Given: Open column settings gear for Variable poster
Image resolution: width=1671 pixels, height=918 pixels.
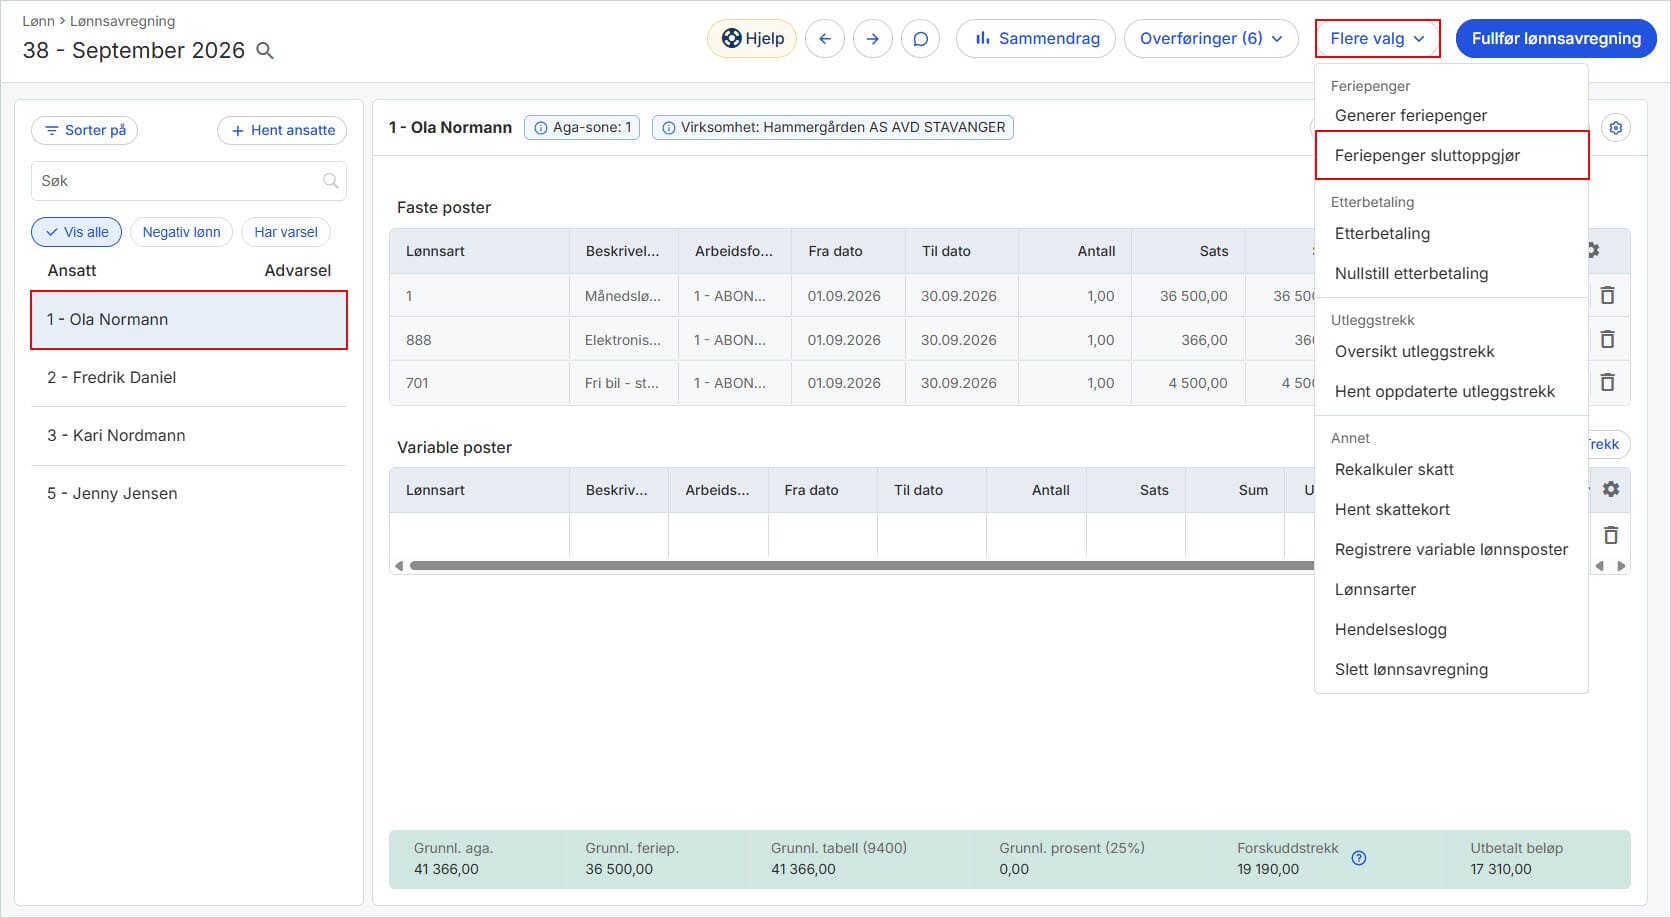Looking at the screenshot, I should [1611, 489].
